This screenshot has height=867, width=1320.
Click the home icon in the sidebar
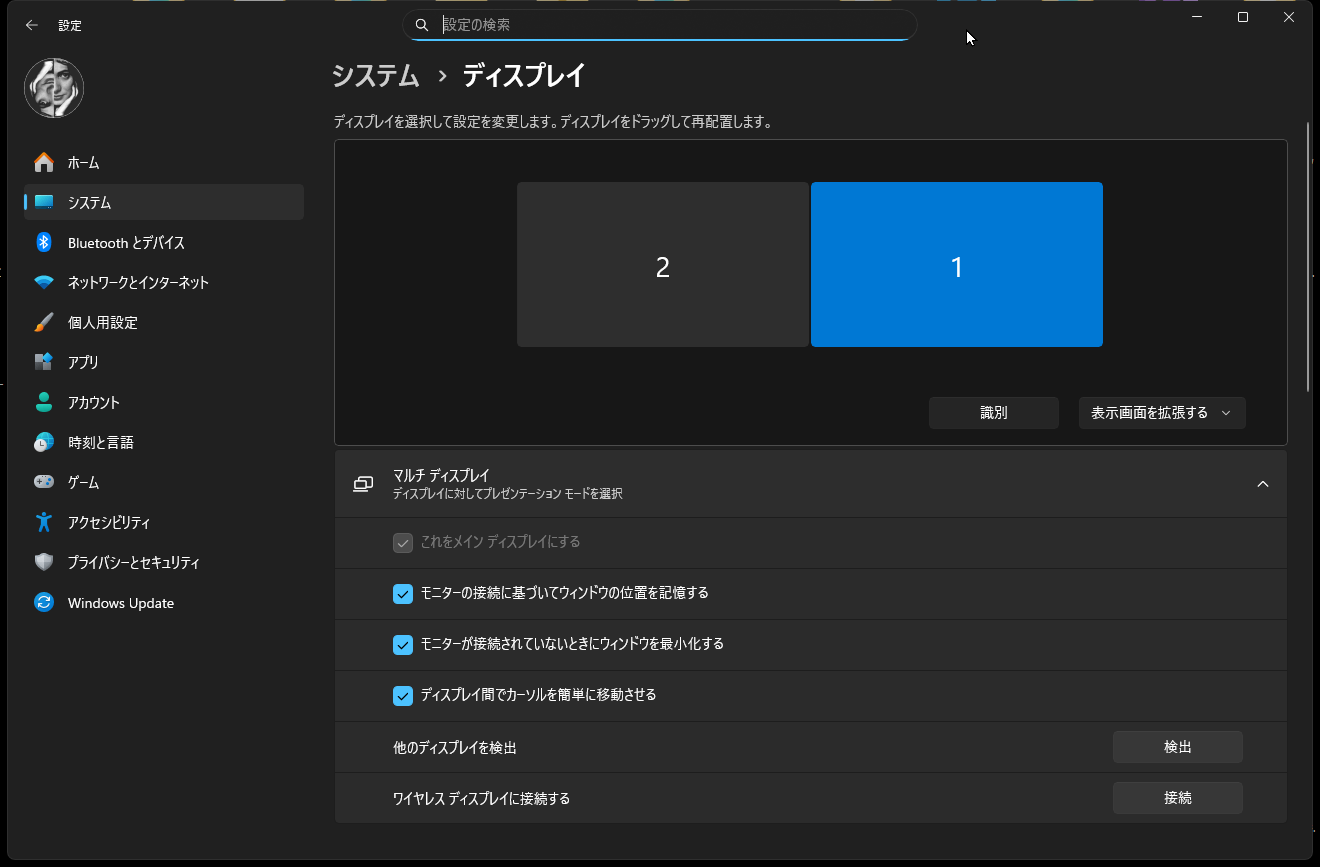(x=44, y=162)
